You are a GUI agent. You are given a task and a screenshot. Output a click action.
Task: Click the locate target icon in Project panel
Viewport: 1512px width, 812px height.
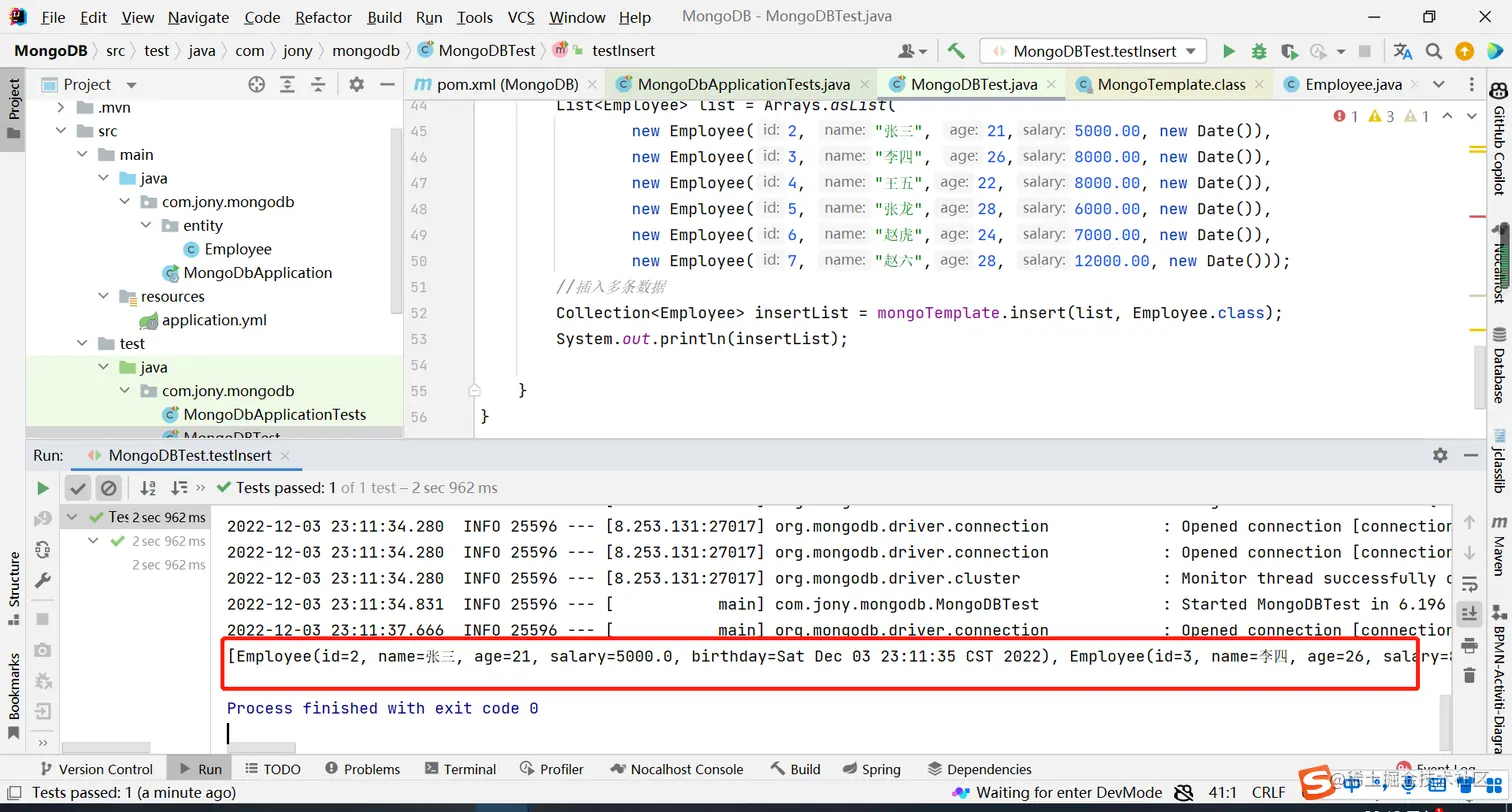coord(256,85)
